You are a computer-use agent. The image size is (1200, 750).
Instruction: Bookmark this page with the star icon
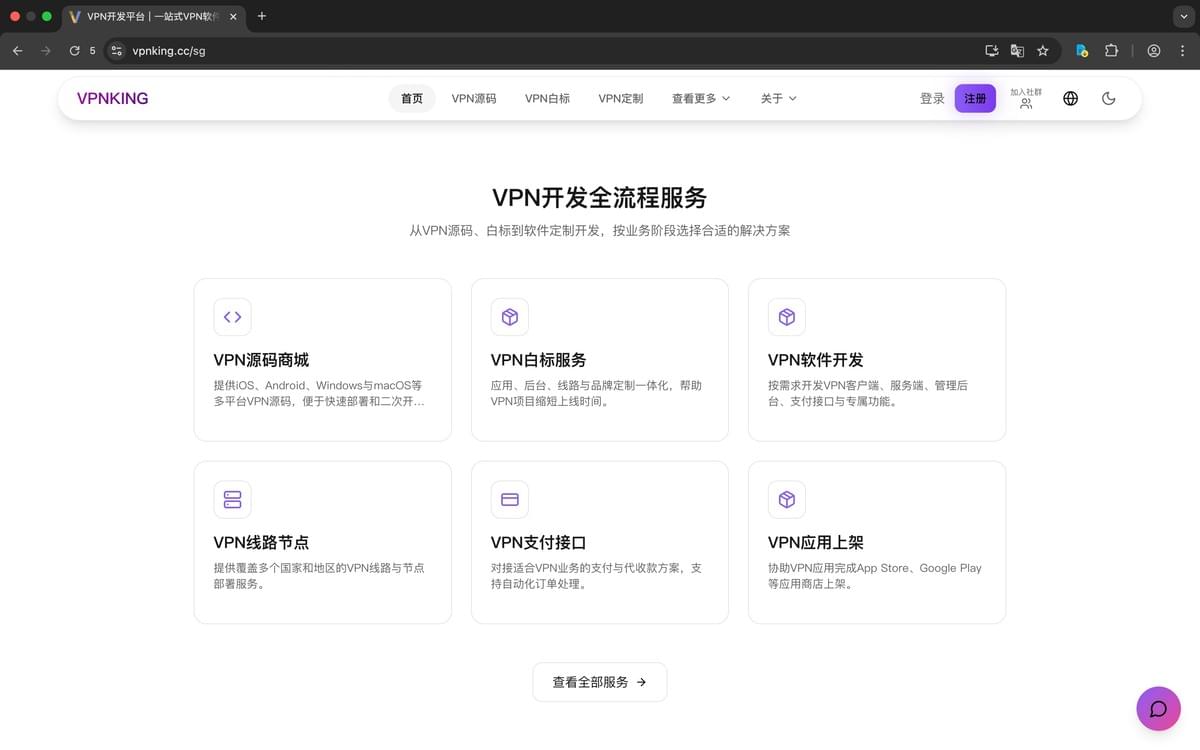[x=1043, y=50]
